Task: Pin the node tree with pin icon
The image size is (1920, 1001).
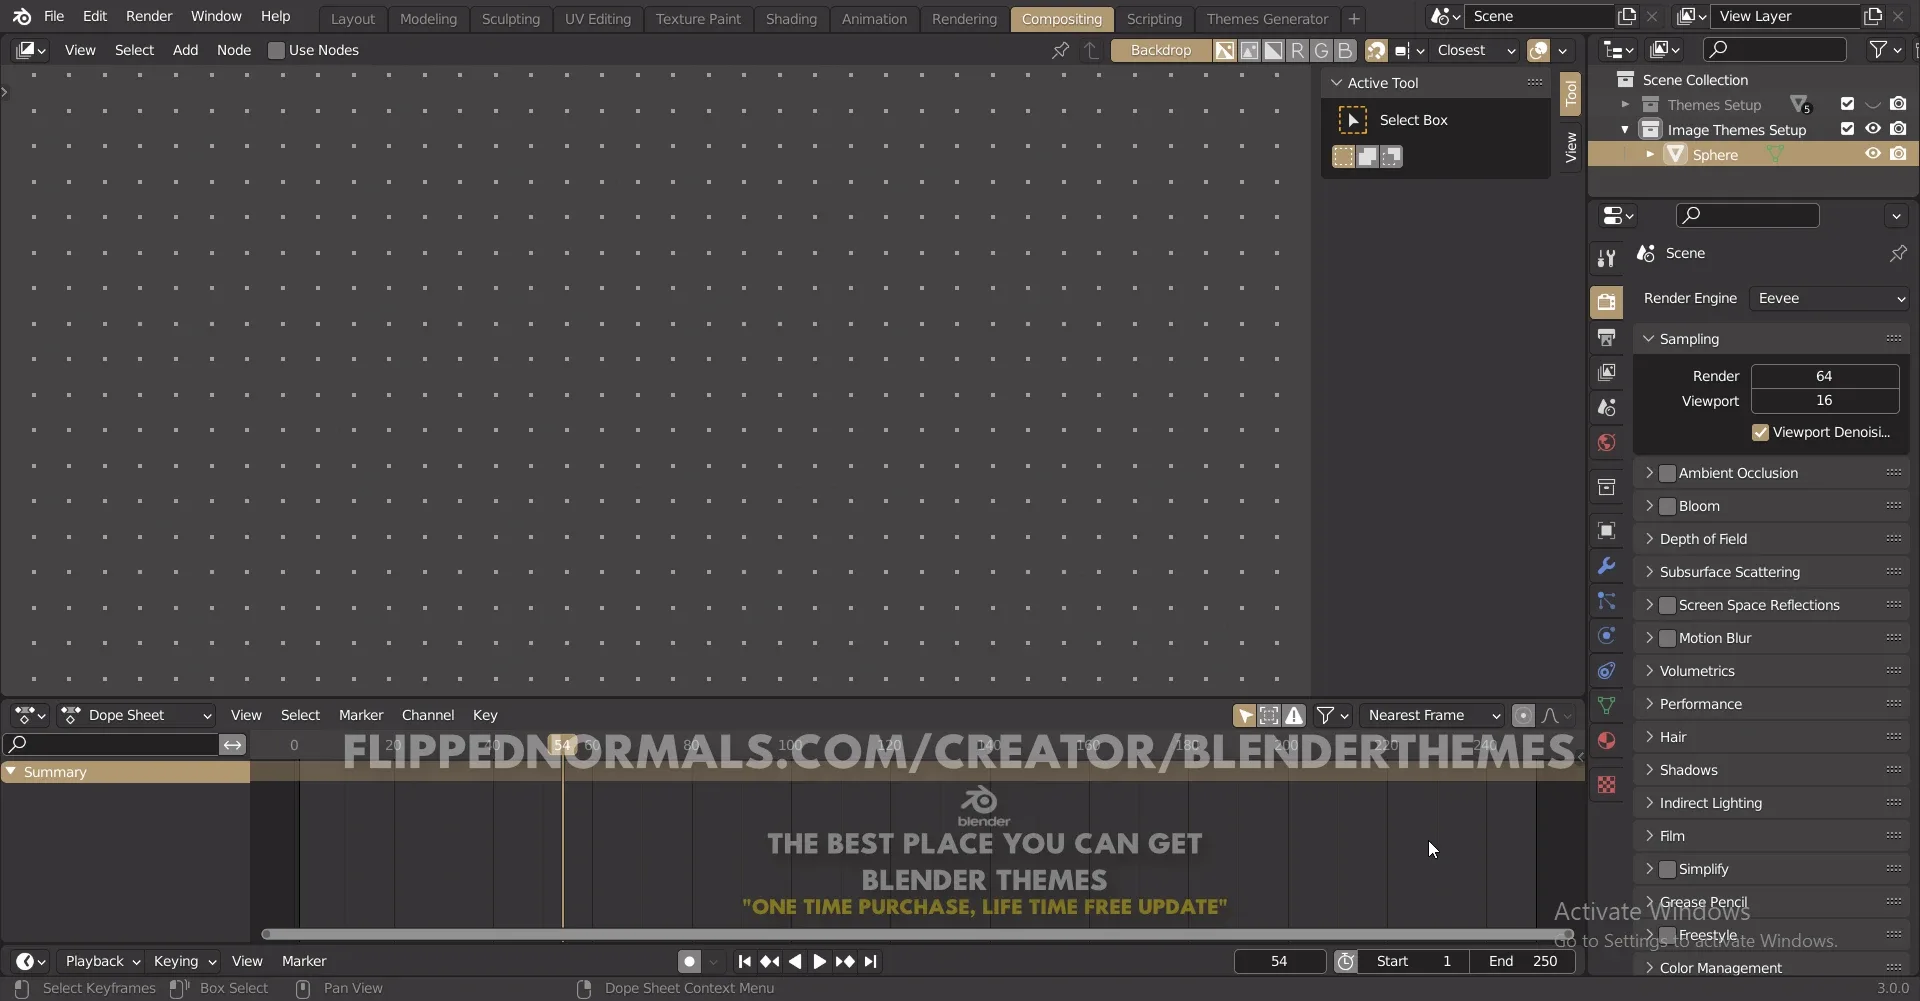Action: [1060, 50]
